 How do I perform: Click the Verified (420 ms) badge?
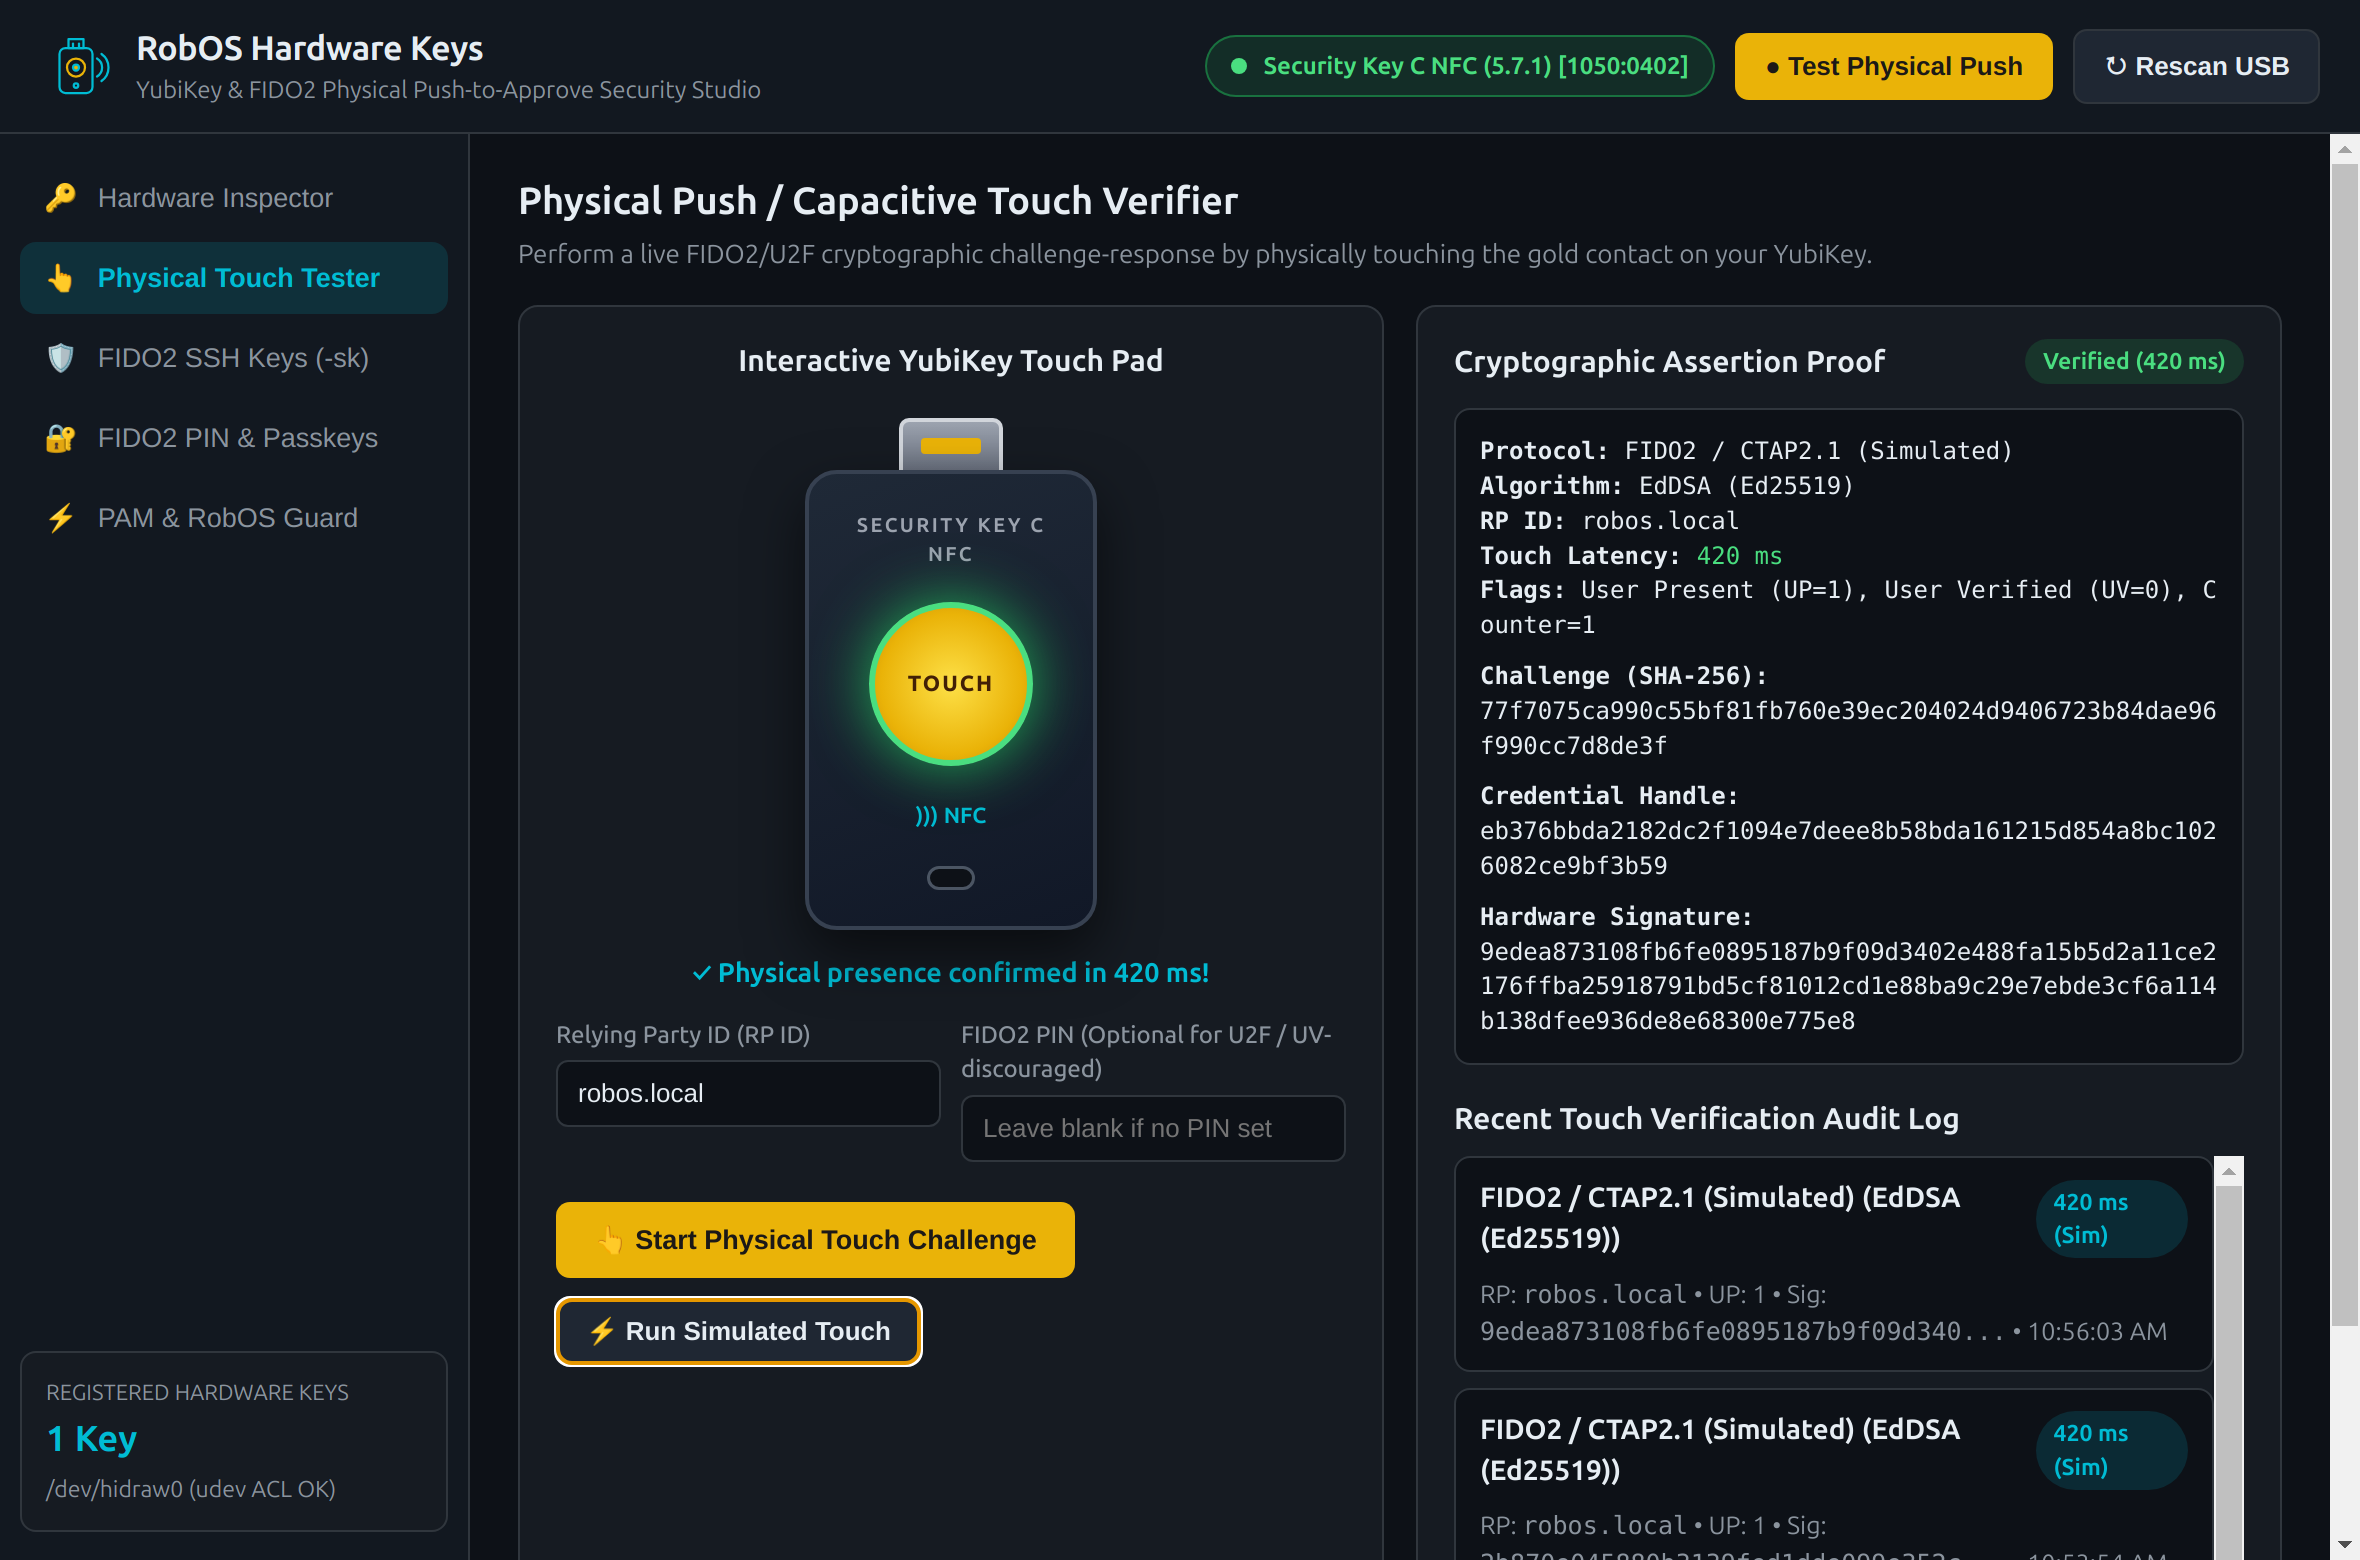[2133, 361]
